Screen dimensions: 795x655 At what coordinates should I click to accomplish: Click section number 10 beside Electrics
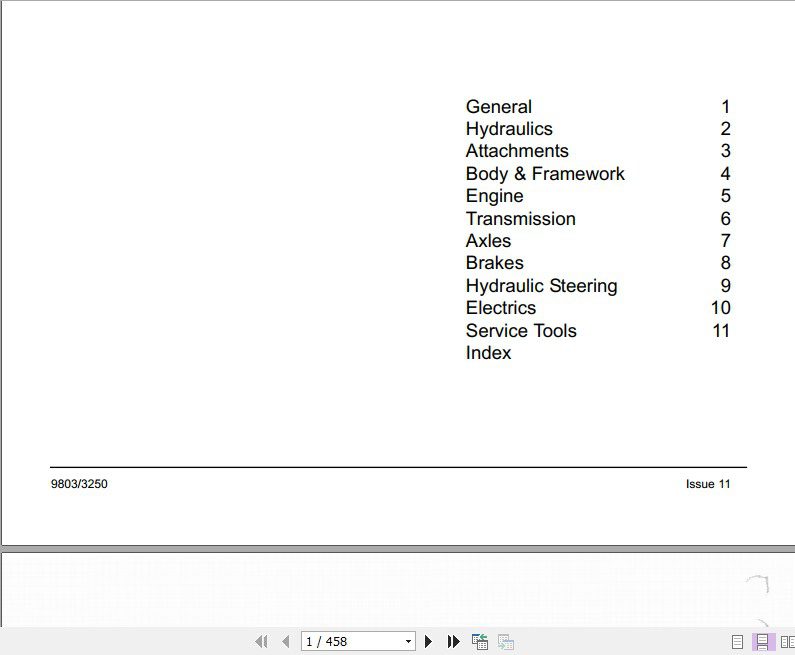click(720, 308)
